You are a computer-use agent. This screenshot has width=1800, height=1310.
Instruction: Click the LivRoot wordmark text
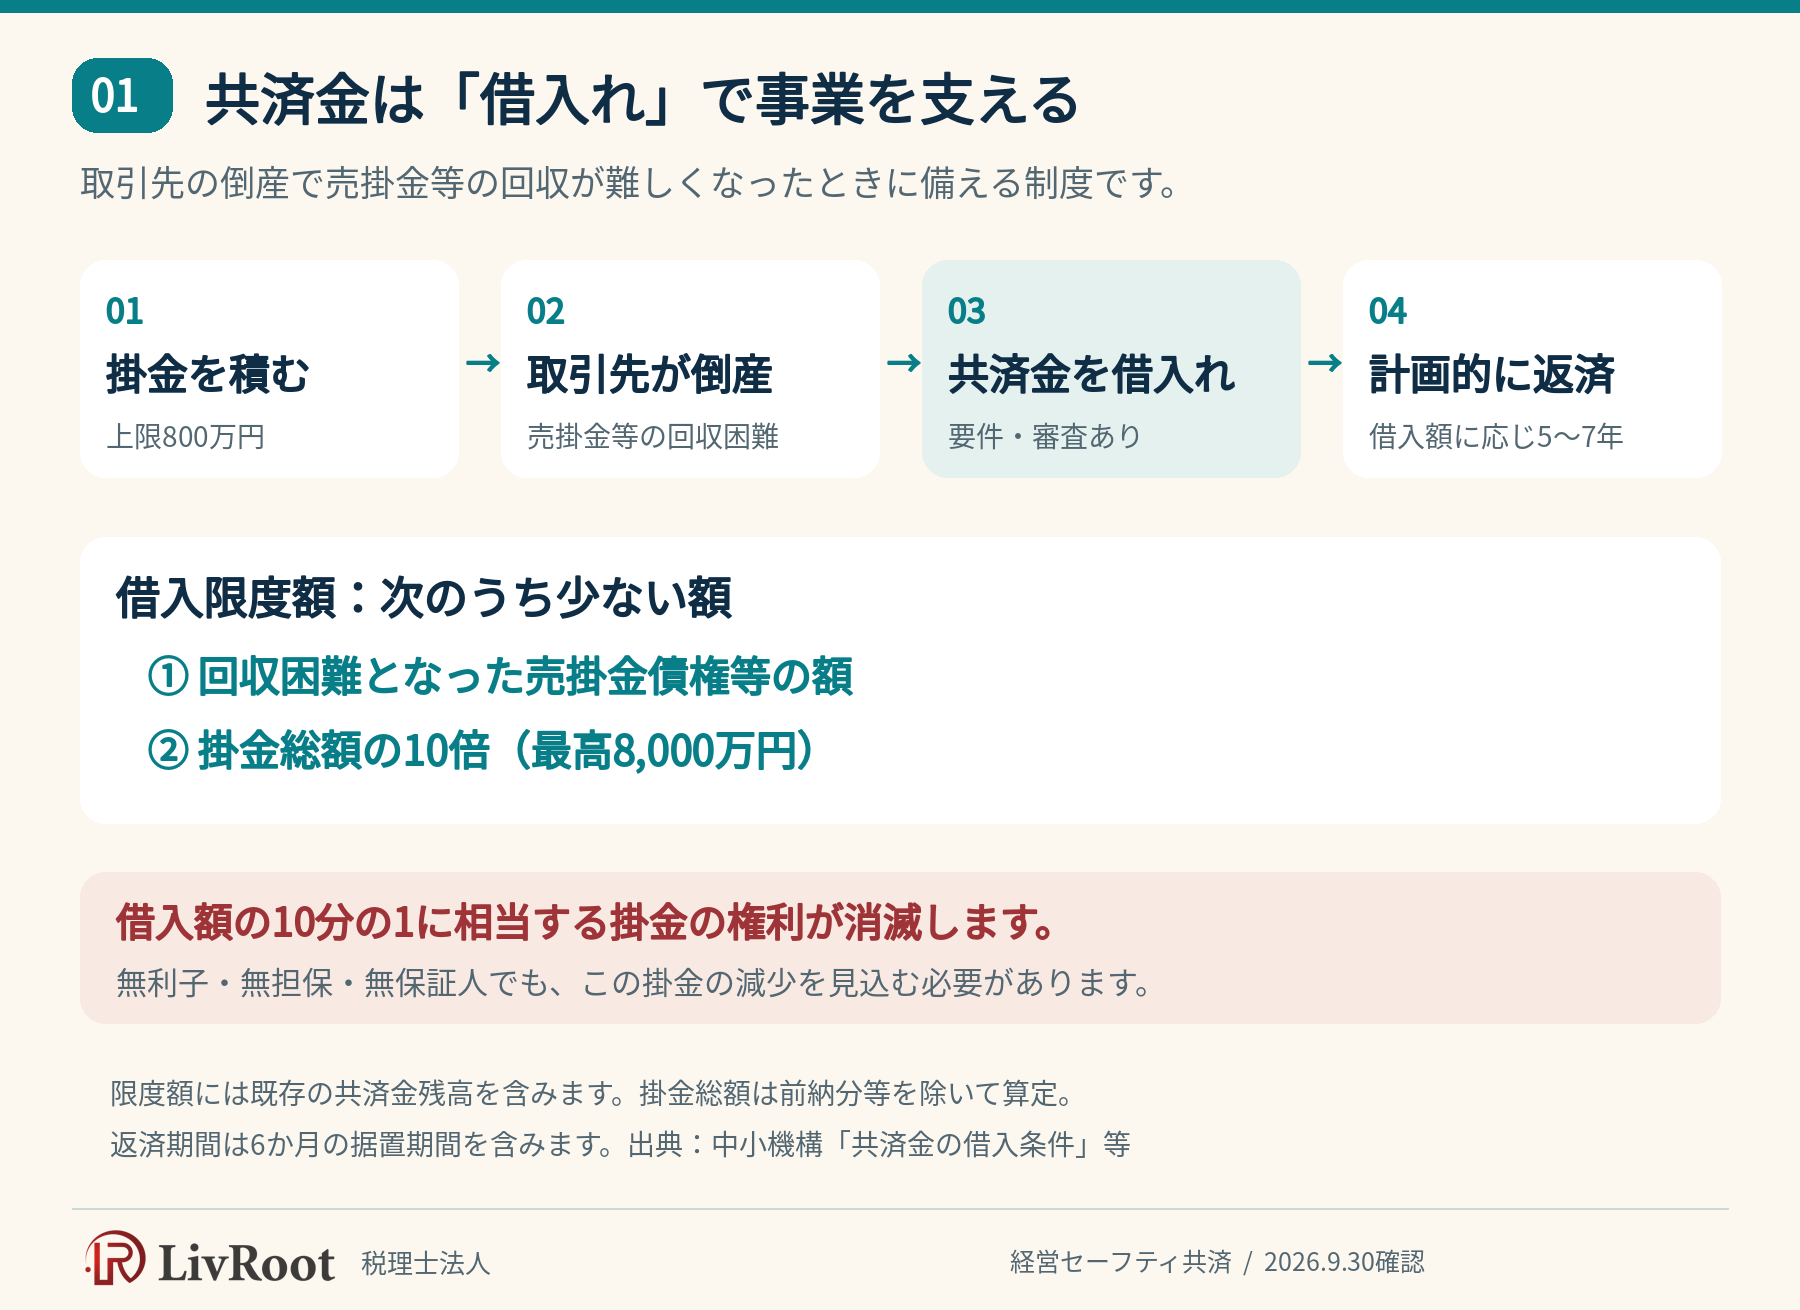click(246, 1263)
